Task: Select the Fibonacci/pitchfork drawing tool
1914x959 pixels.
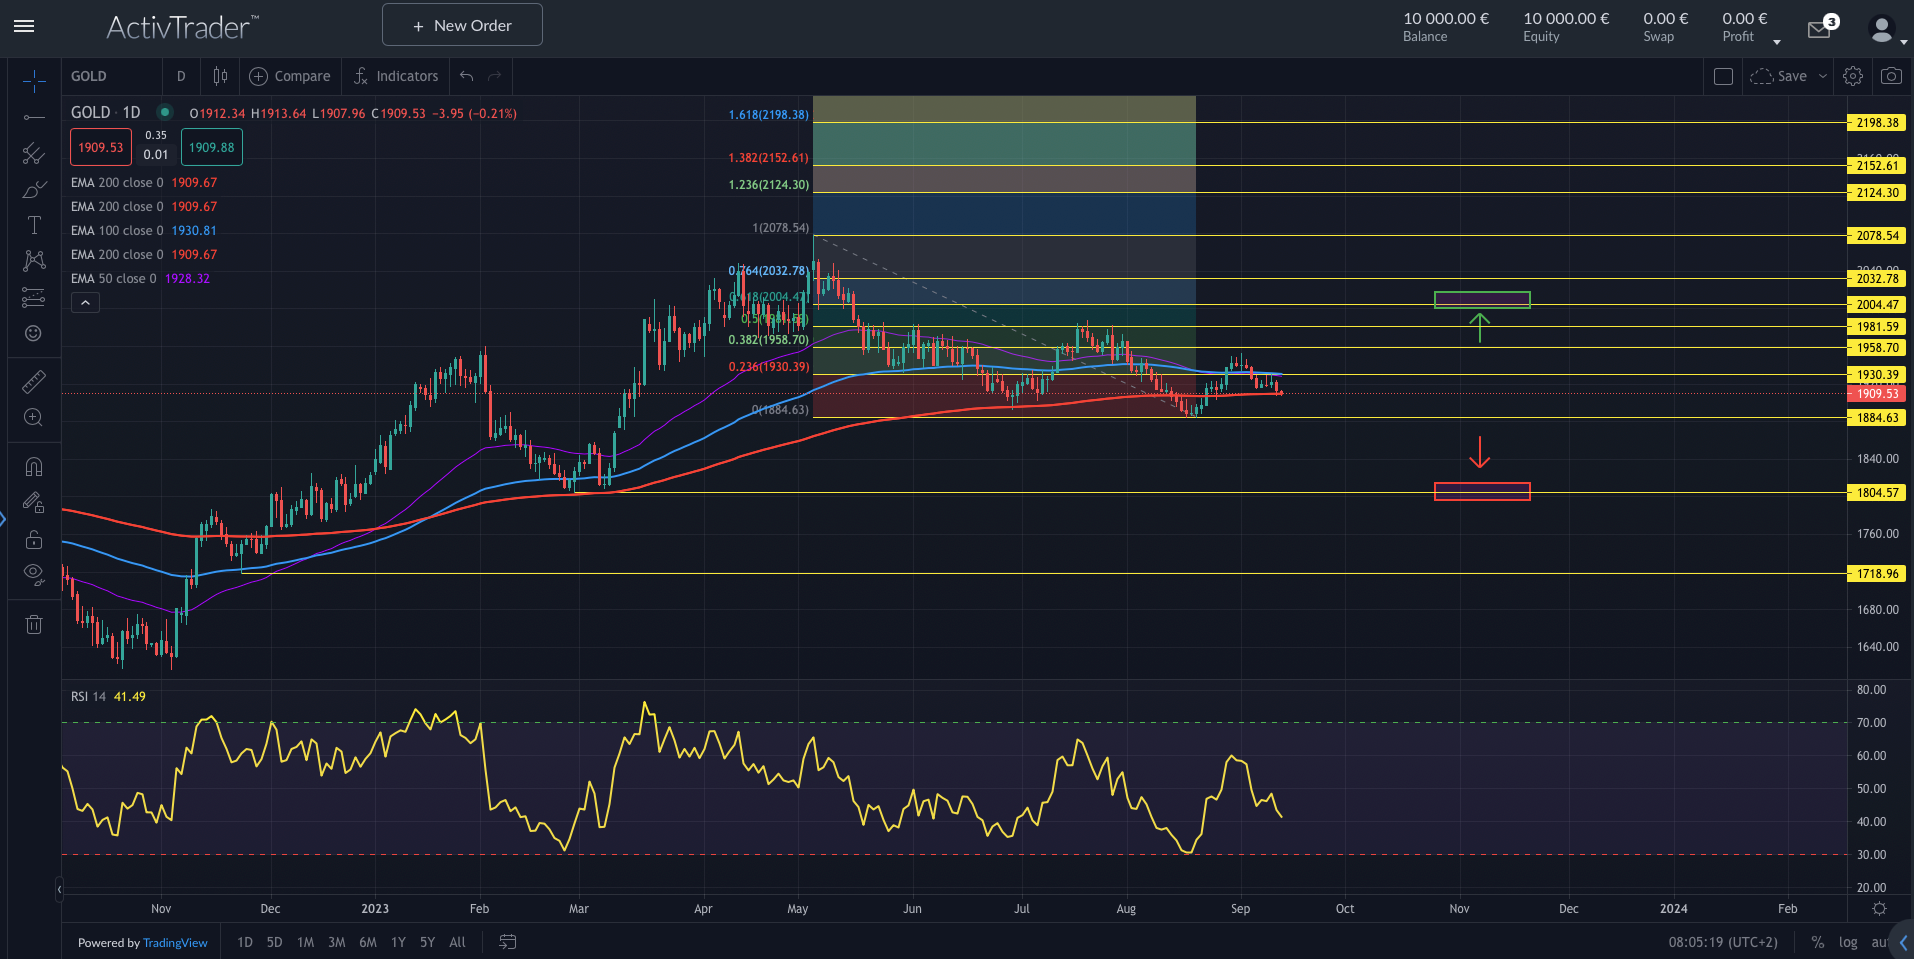Action: [x=33, y=153]
